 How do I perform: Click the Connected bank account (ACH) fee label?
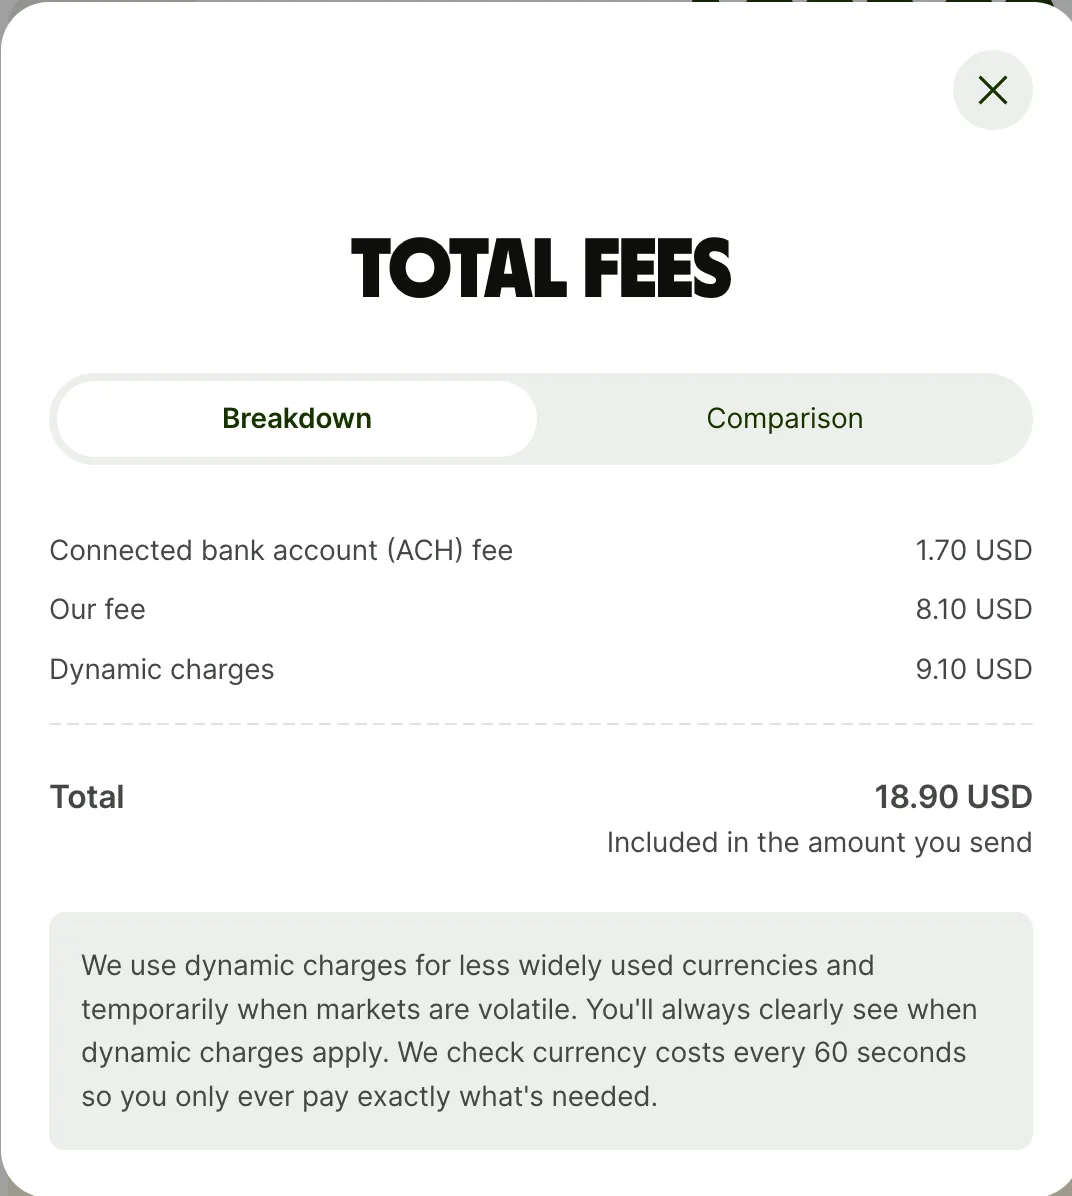point(281,550)
